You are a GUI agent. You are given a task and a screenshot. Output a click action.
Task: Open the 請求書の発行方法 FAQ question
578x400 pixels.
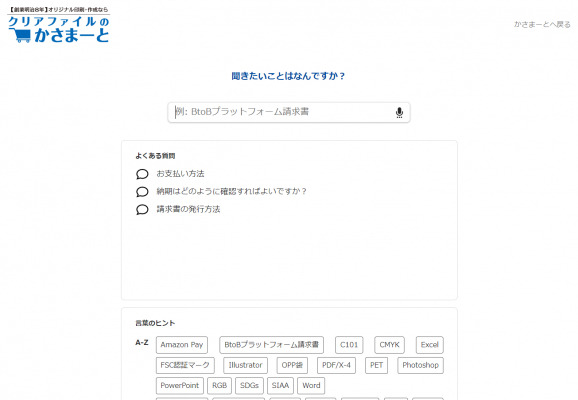[188, 209]
